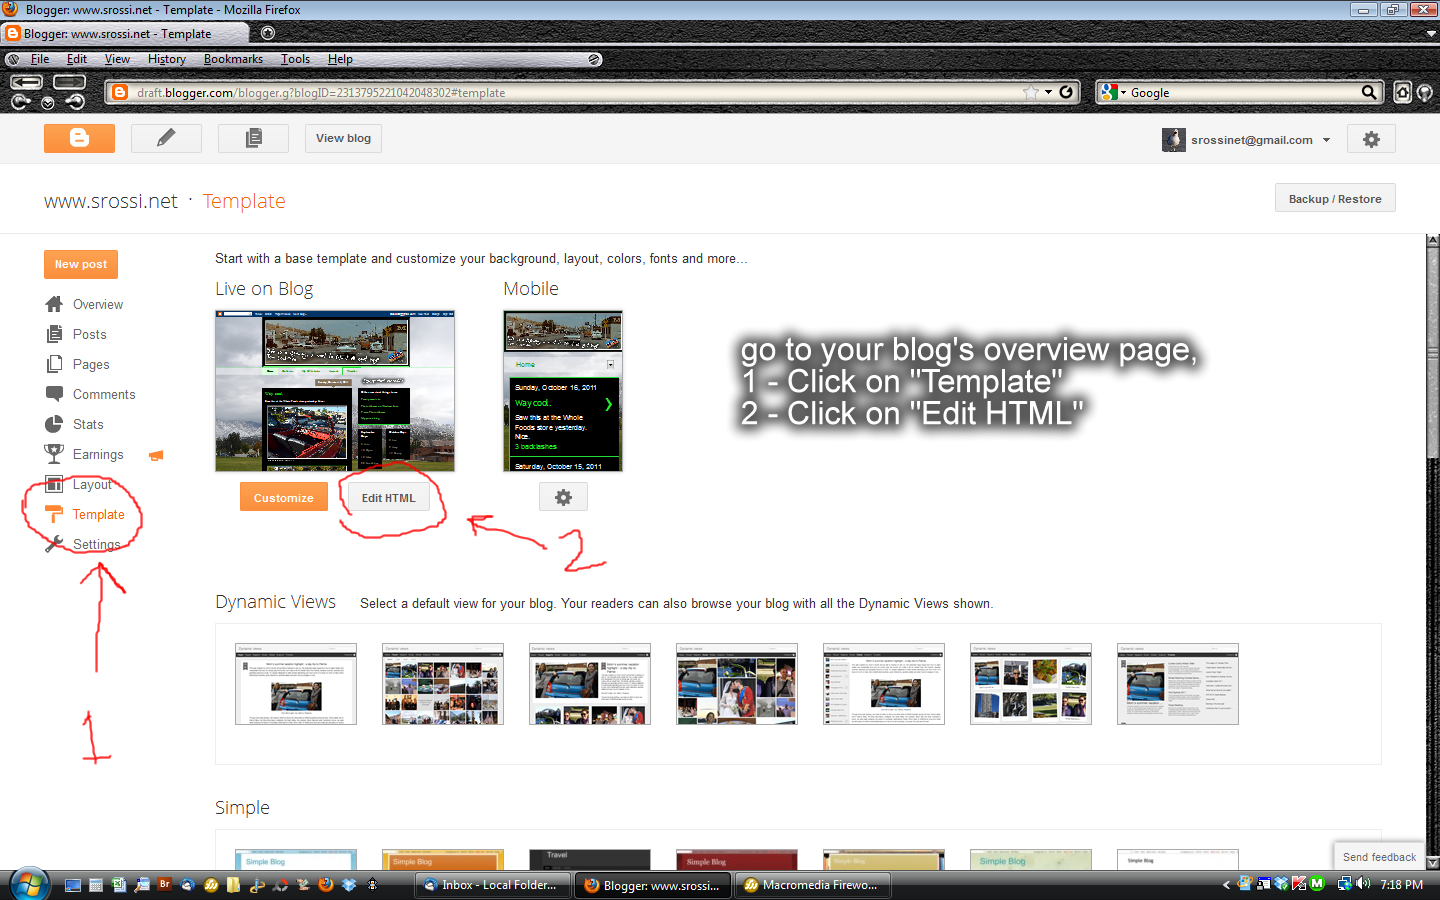Launch Dropbox from quick launch

[349, 885]
